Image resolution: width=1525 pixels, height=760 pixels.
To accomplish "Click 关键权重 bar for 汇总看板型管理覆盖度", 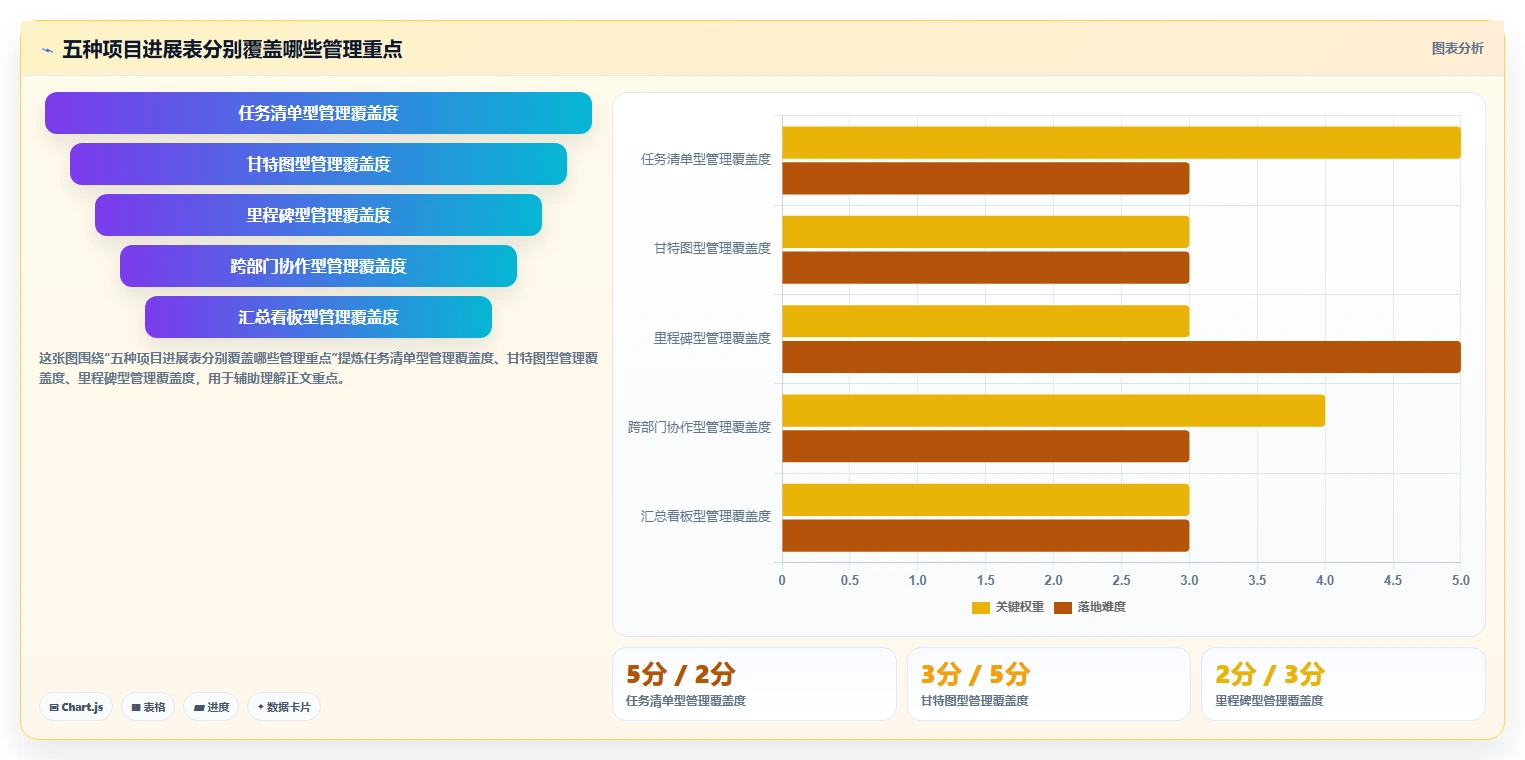I will (x=985, y=500).
